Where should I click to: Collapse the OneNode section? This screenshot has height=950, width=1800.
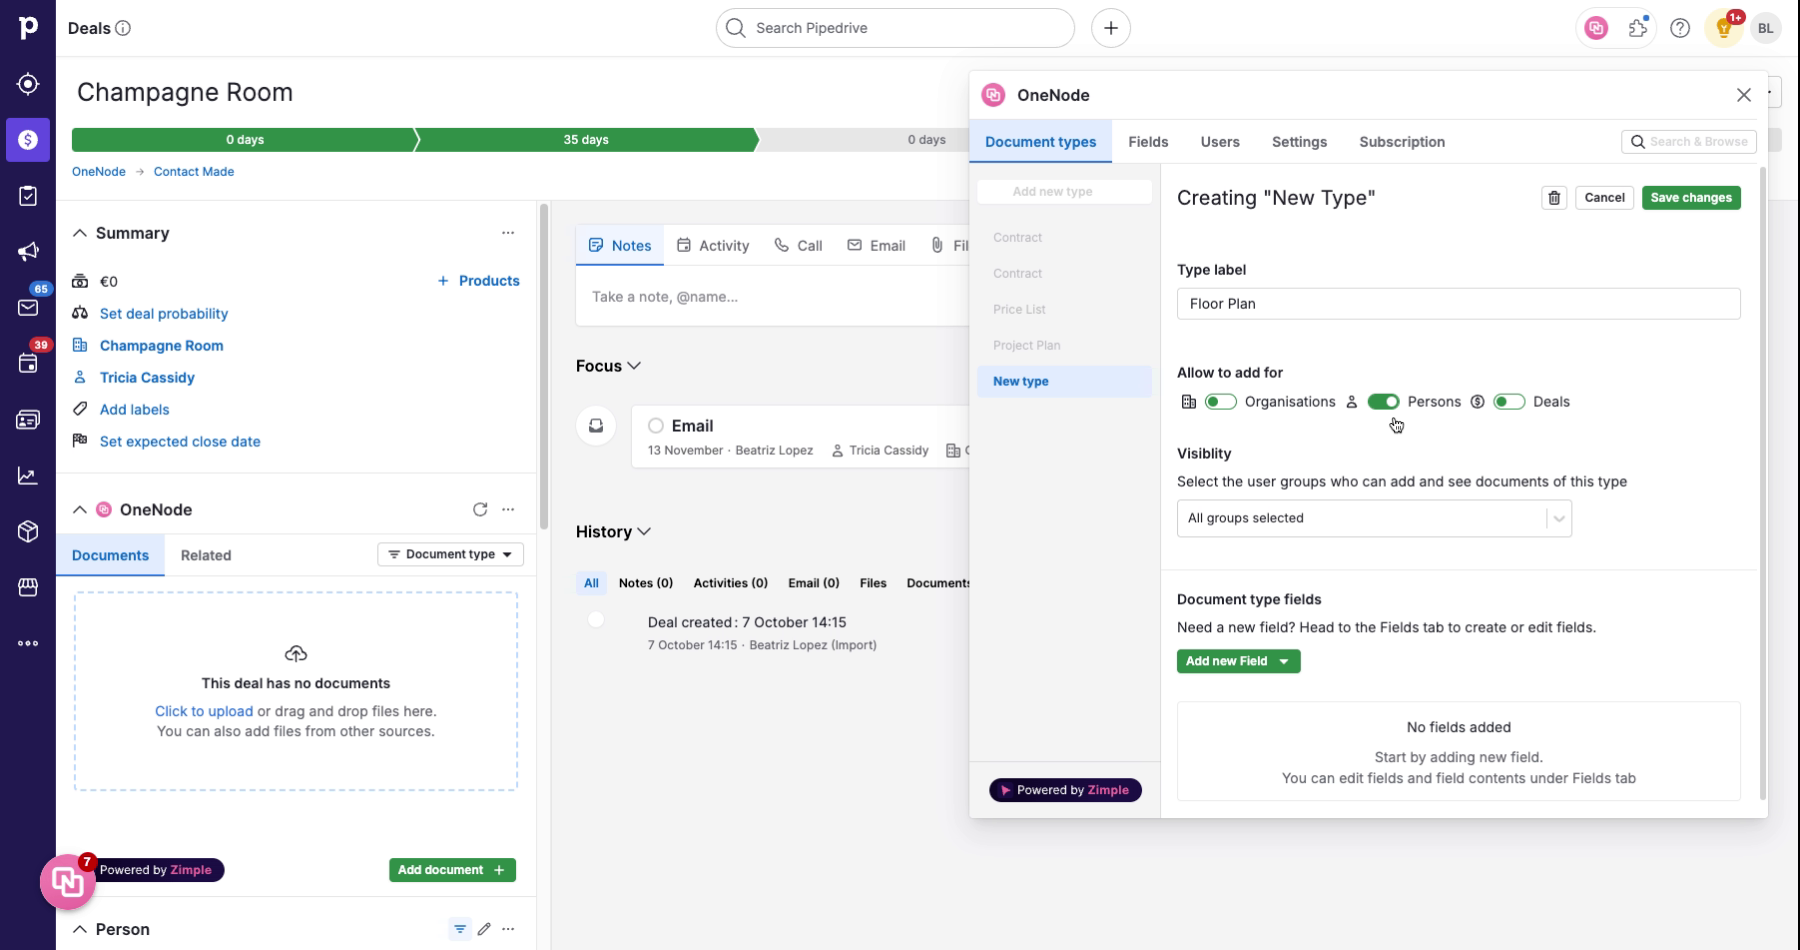pyautogui.click(x=80, y=509)
